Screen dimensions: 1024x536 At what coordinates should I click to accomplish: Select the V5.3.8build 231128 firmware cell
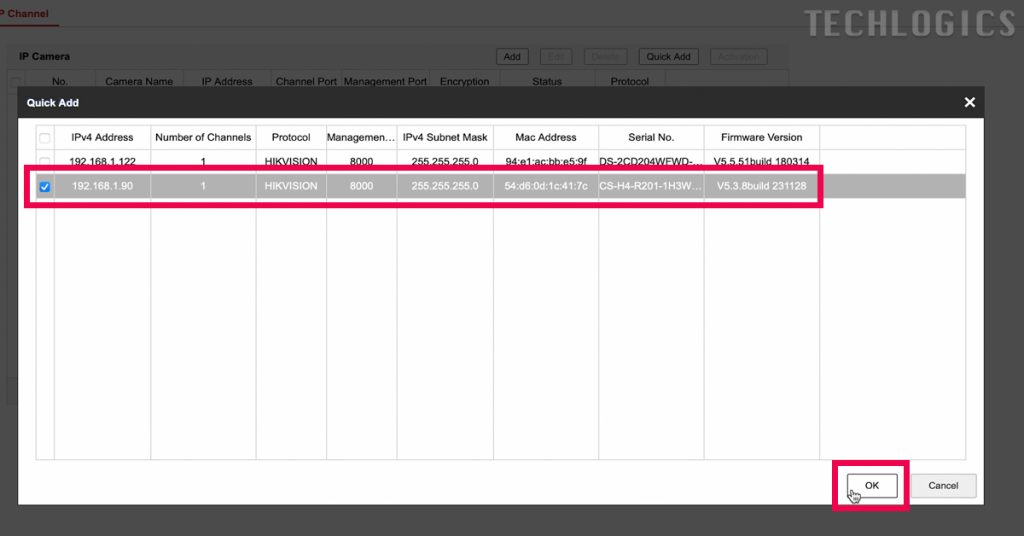tap(761, 186)
